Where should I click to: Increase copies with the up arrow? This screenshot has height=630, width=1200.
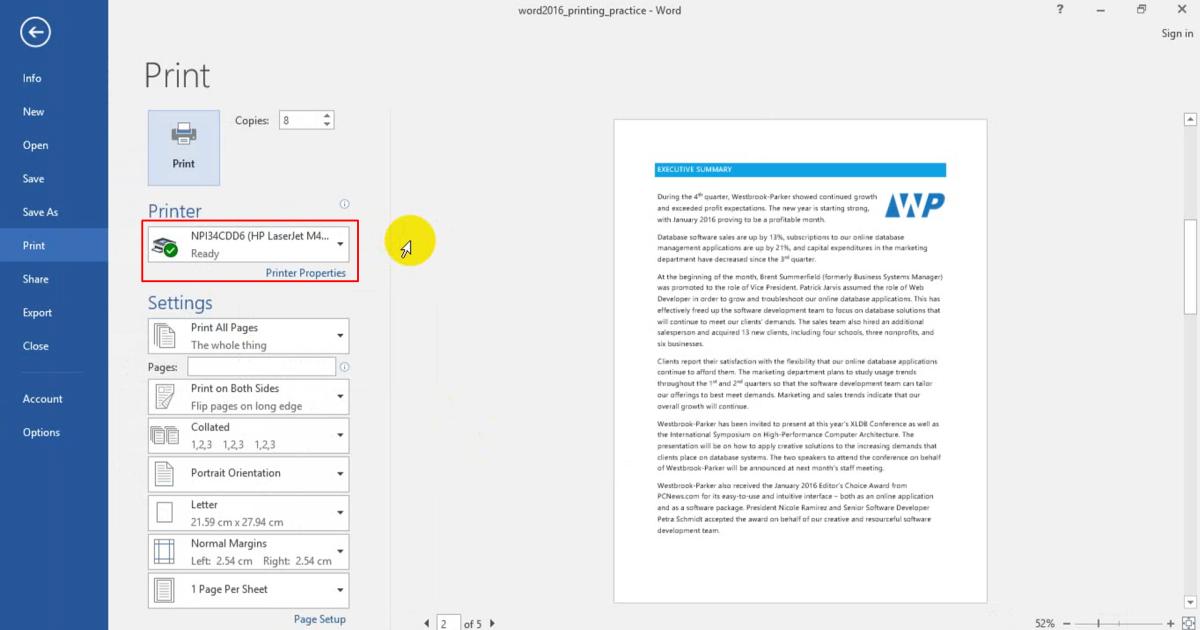point(327,116)
